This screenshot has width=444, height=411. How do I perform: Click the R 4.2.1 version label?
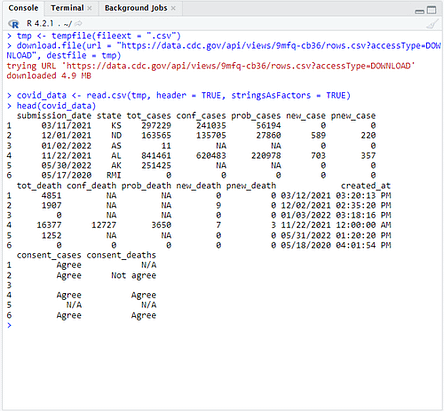click(x=40, y=23)
